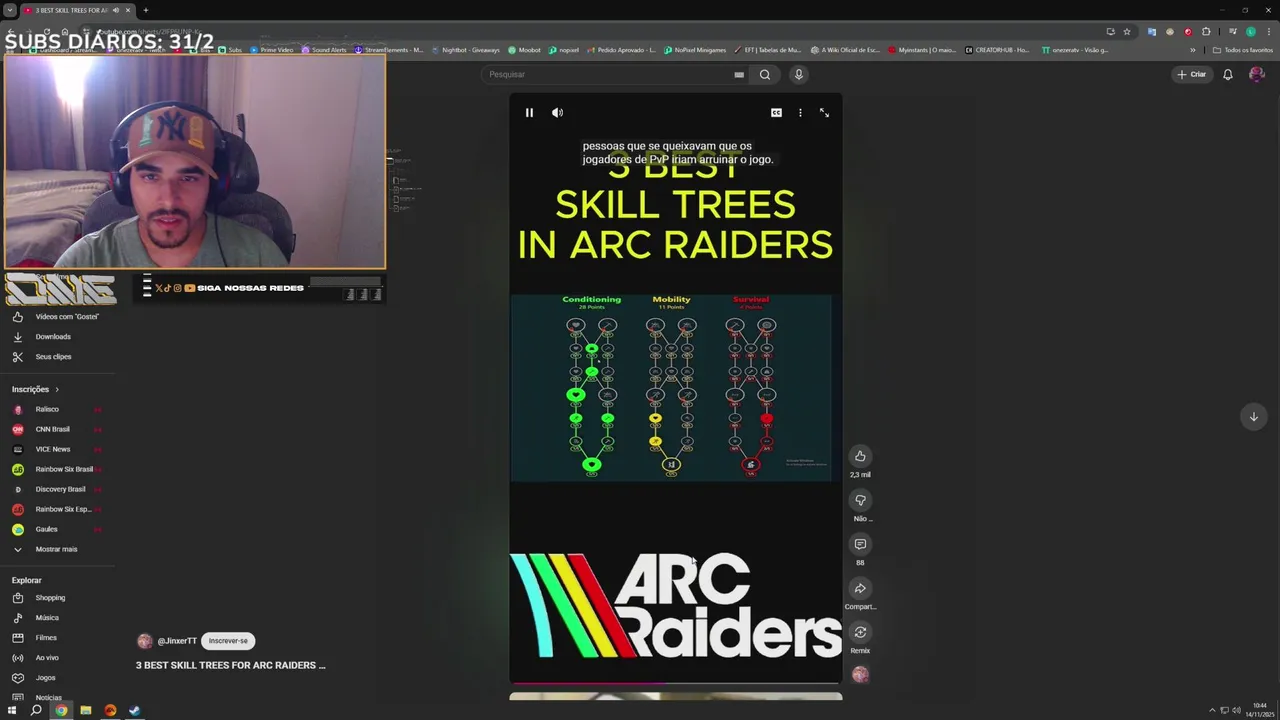Image resolution: width=1280 pixels, height=720 pixels.
Task: Dislike the Short with thumbs down
Action: coord(860,500)
